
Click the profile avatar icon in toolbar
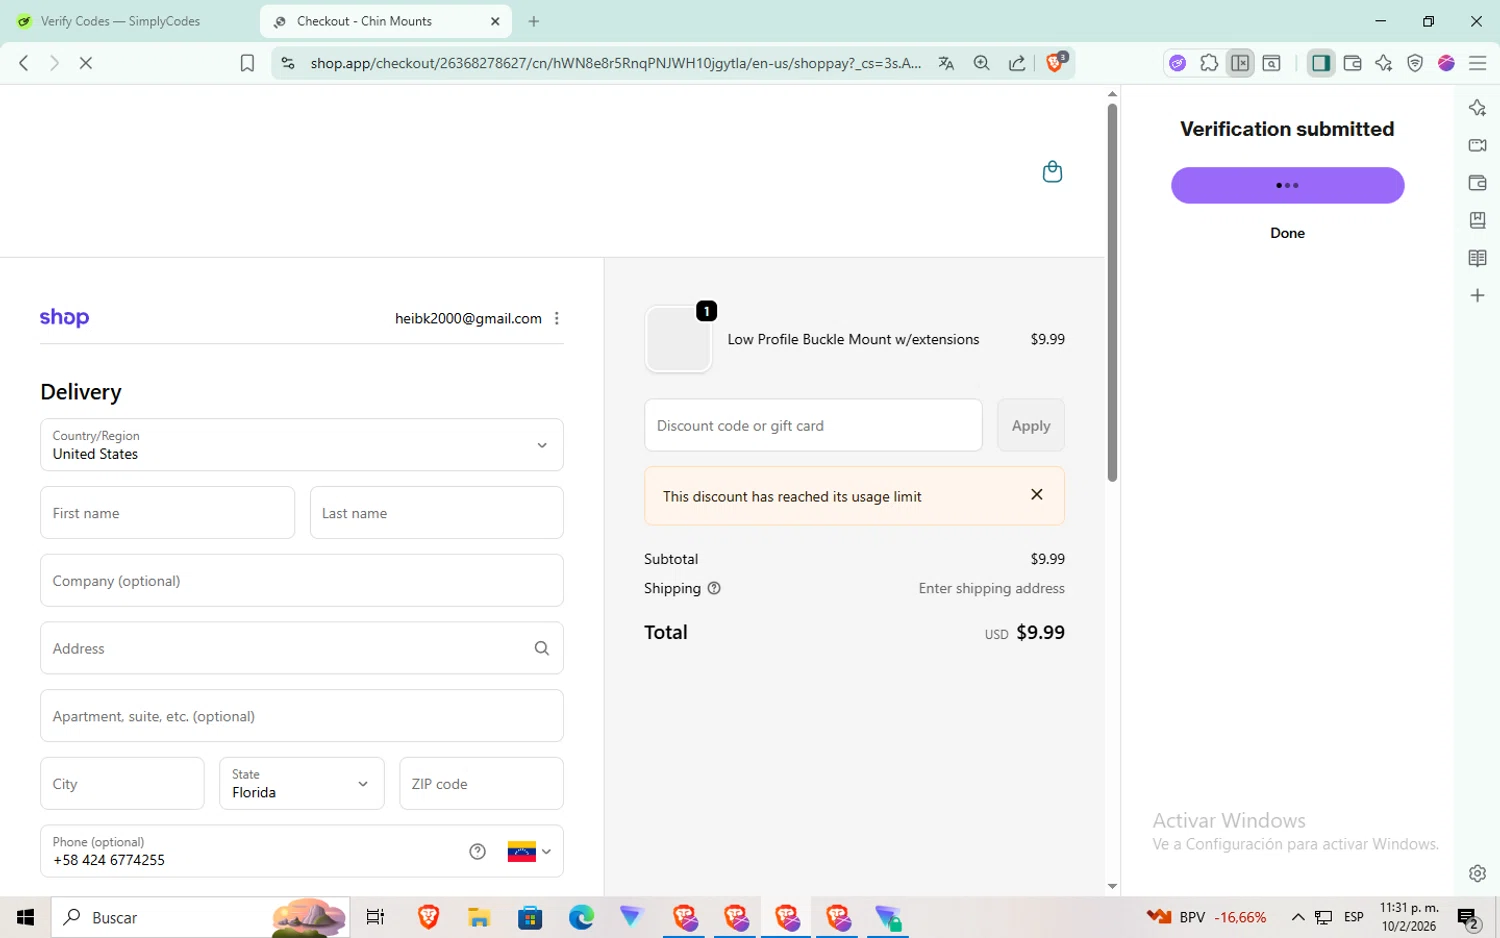1446,63
